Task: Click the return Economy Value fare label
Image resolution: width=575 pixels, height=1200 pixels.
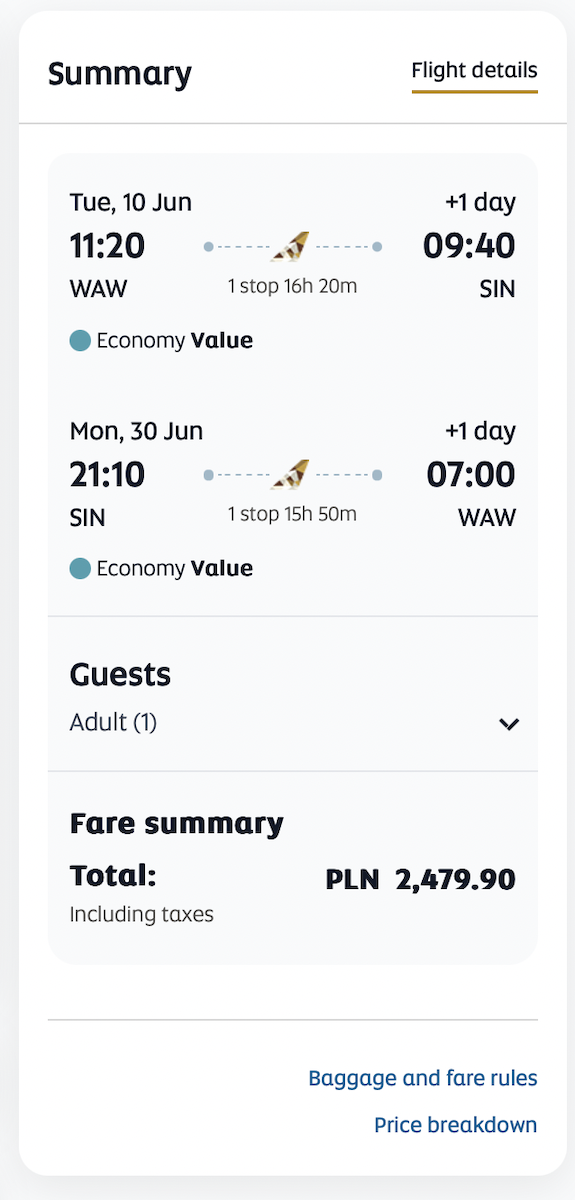Action: pos(174,569)
